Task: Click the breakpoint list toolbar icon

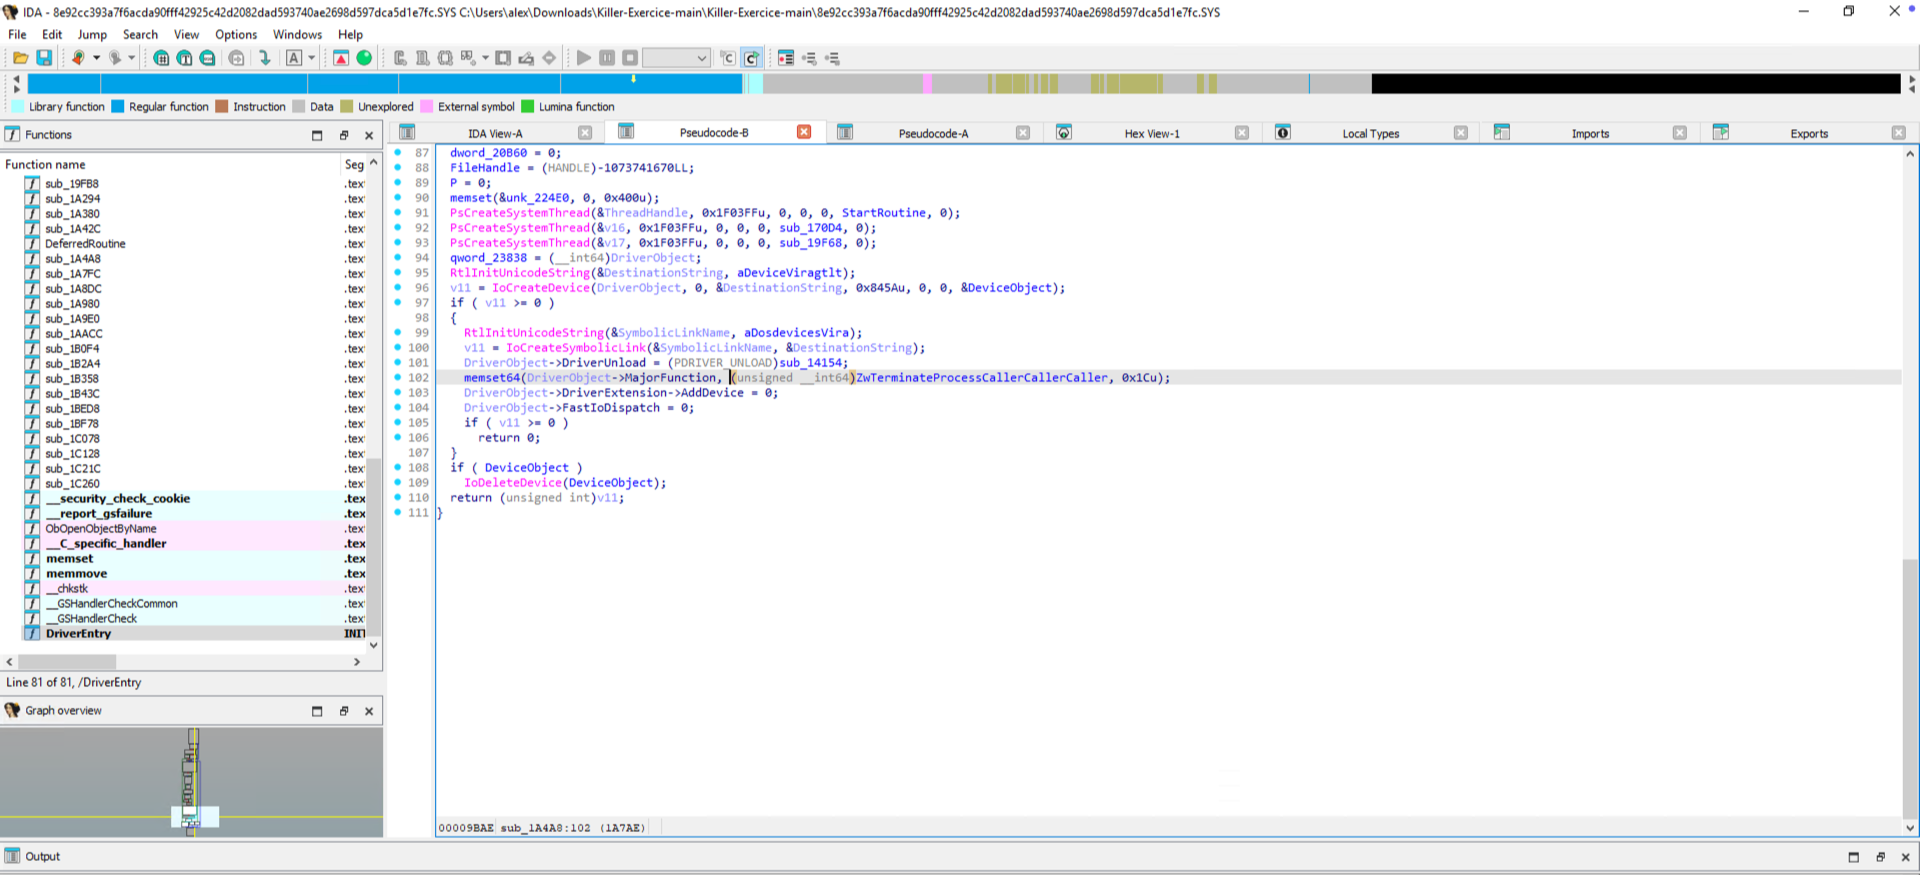Action: [x=786, y=58]
